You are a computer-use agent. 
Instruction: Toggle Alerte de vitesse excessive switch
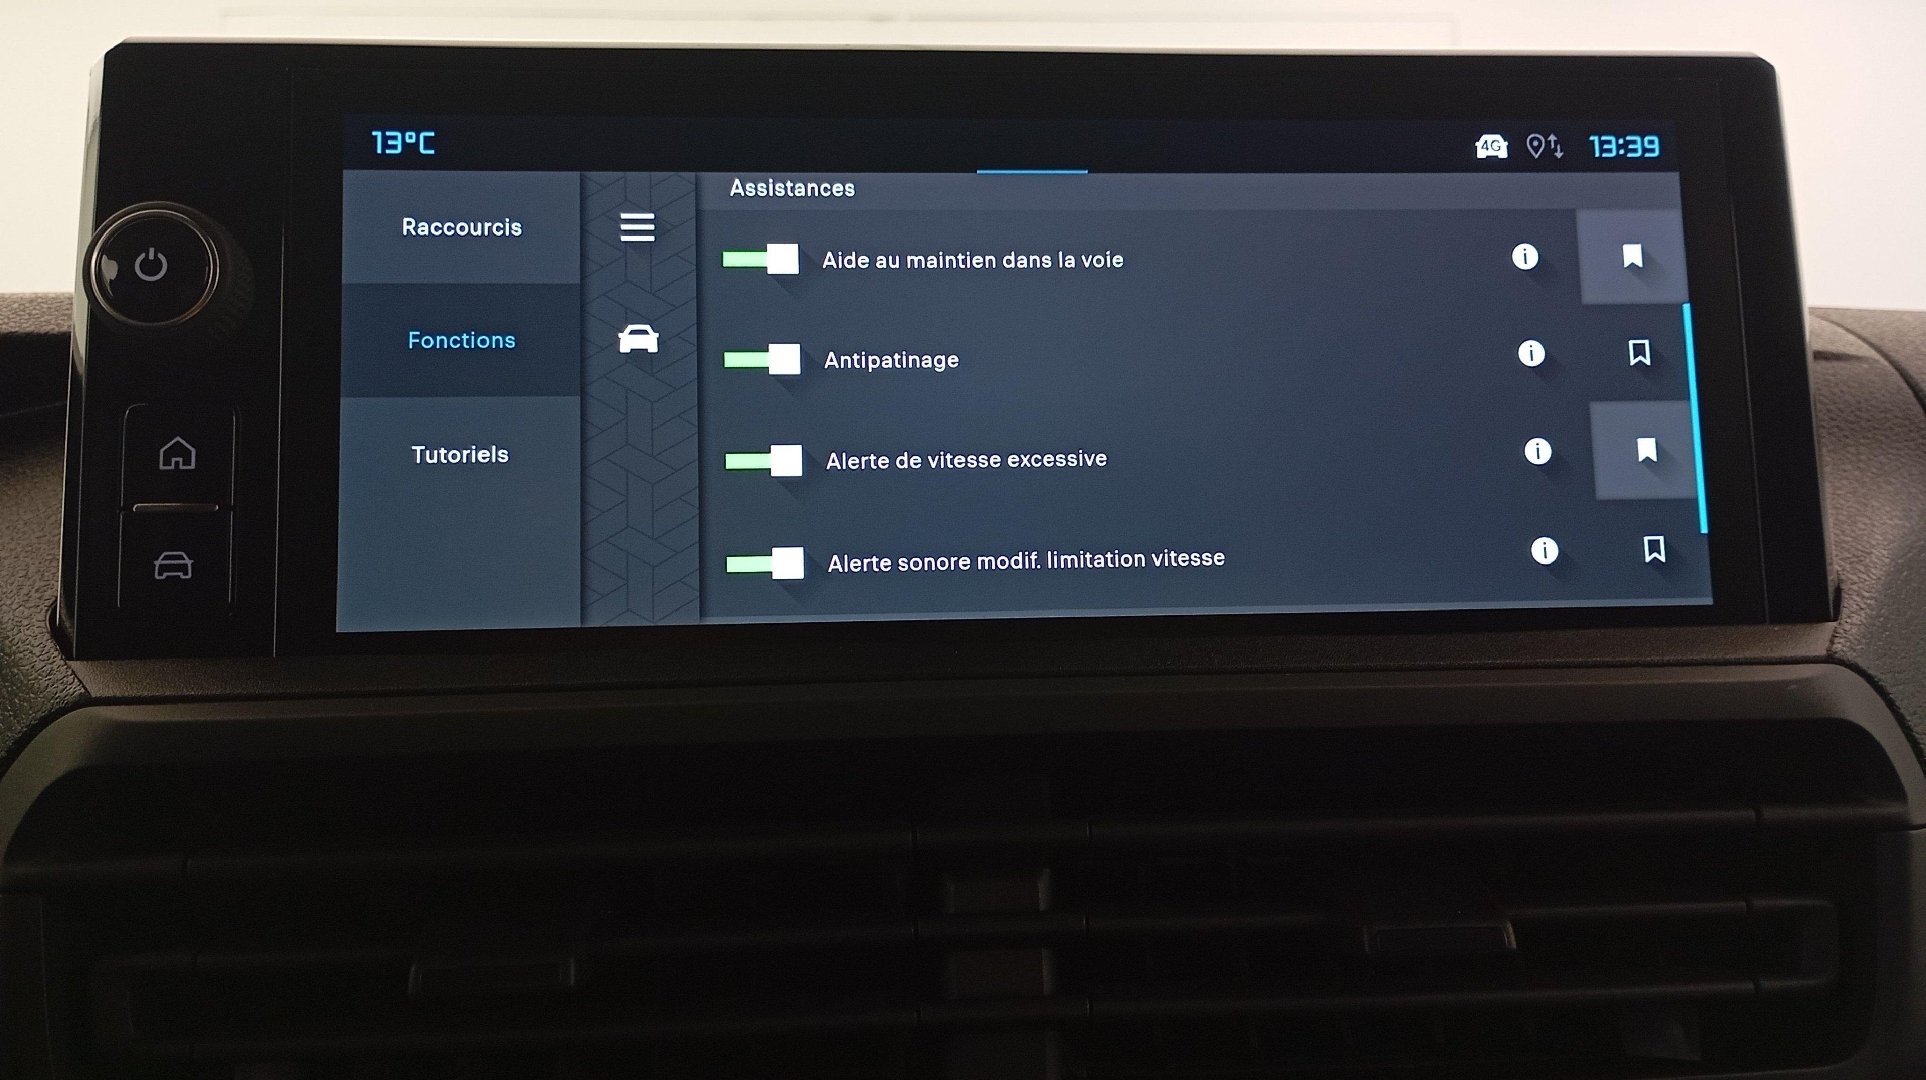(763, 461)
